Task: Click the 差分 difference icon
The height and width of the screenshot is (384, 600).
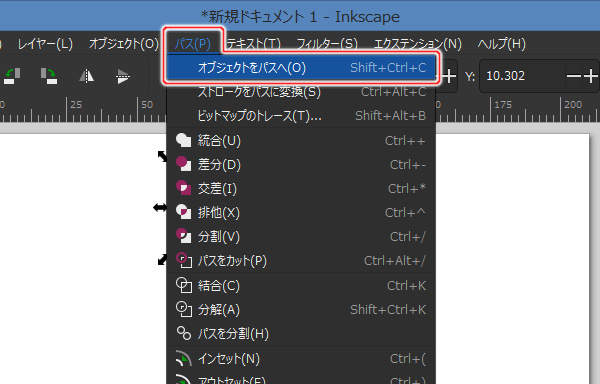Action: [x=184, y=164]
